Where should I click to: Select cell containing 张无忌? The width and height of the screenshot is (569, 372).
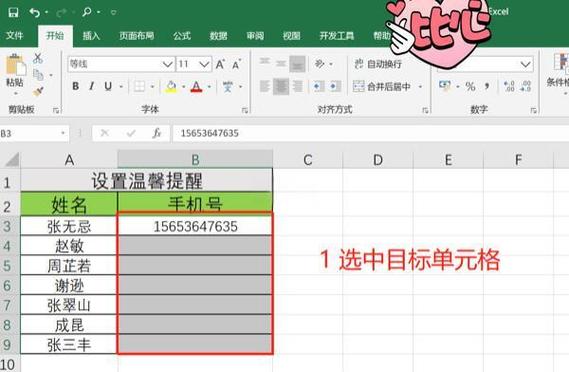click(x=69, y=226)
